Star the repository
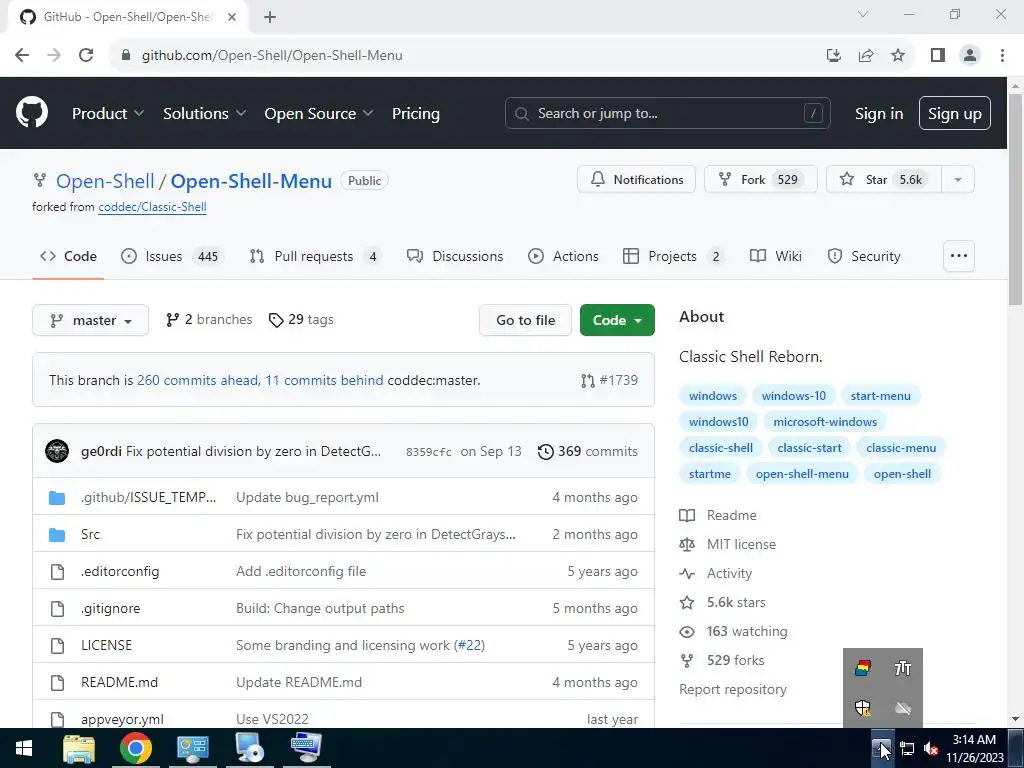This screenshot has height=768, width=1024. [x=884, y=179]
